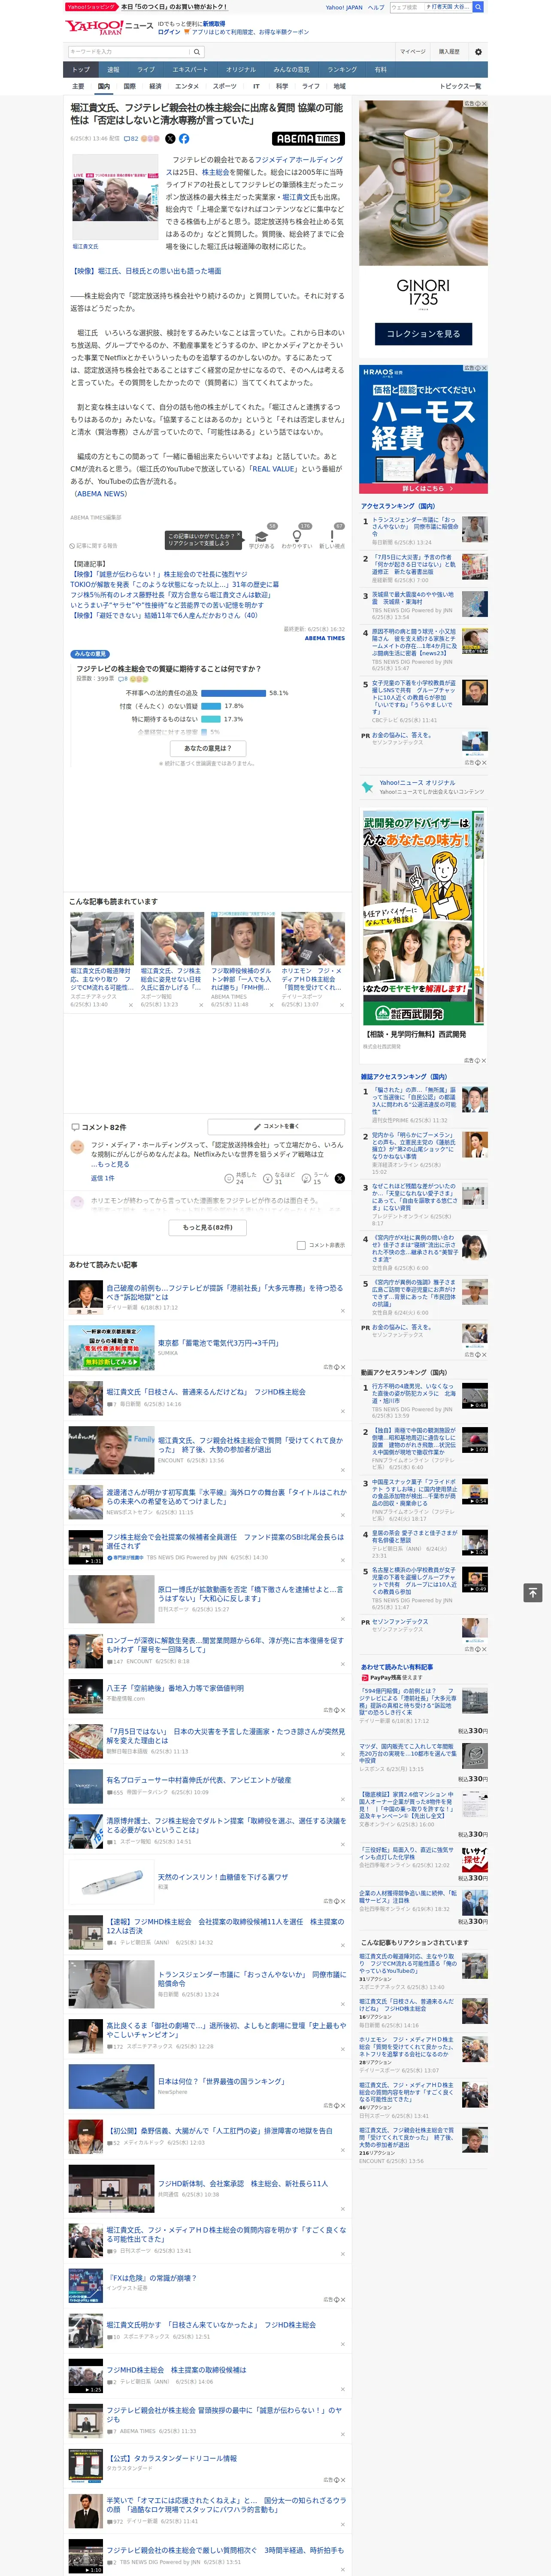Open the 有名プロデューサー中村喜伸氏 article
This screenshot has width=551, height=2576.
pos(199,1780)
